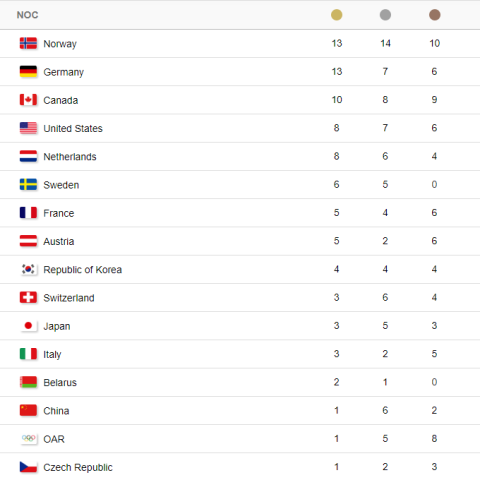The image size is (480, 480).
Task: Click the NOC column header
Action: point(28,15)
